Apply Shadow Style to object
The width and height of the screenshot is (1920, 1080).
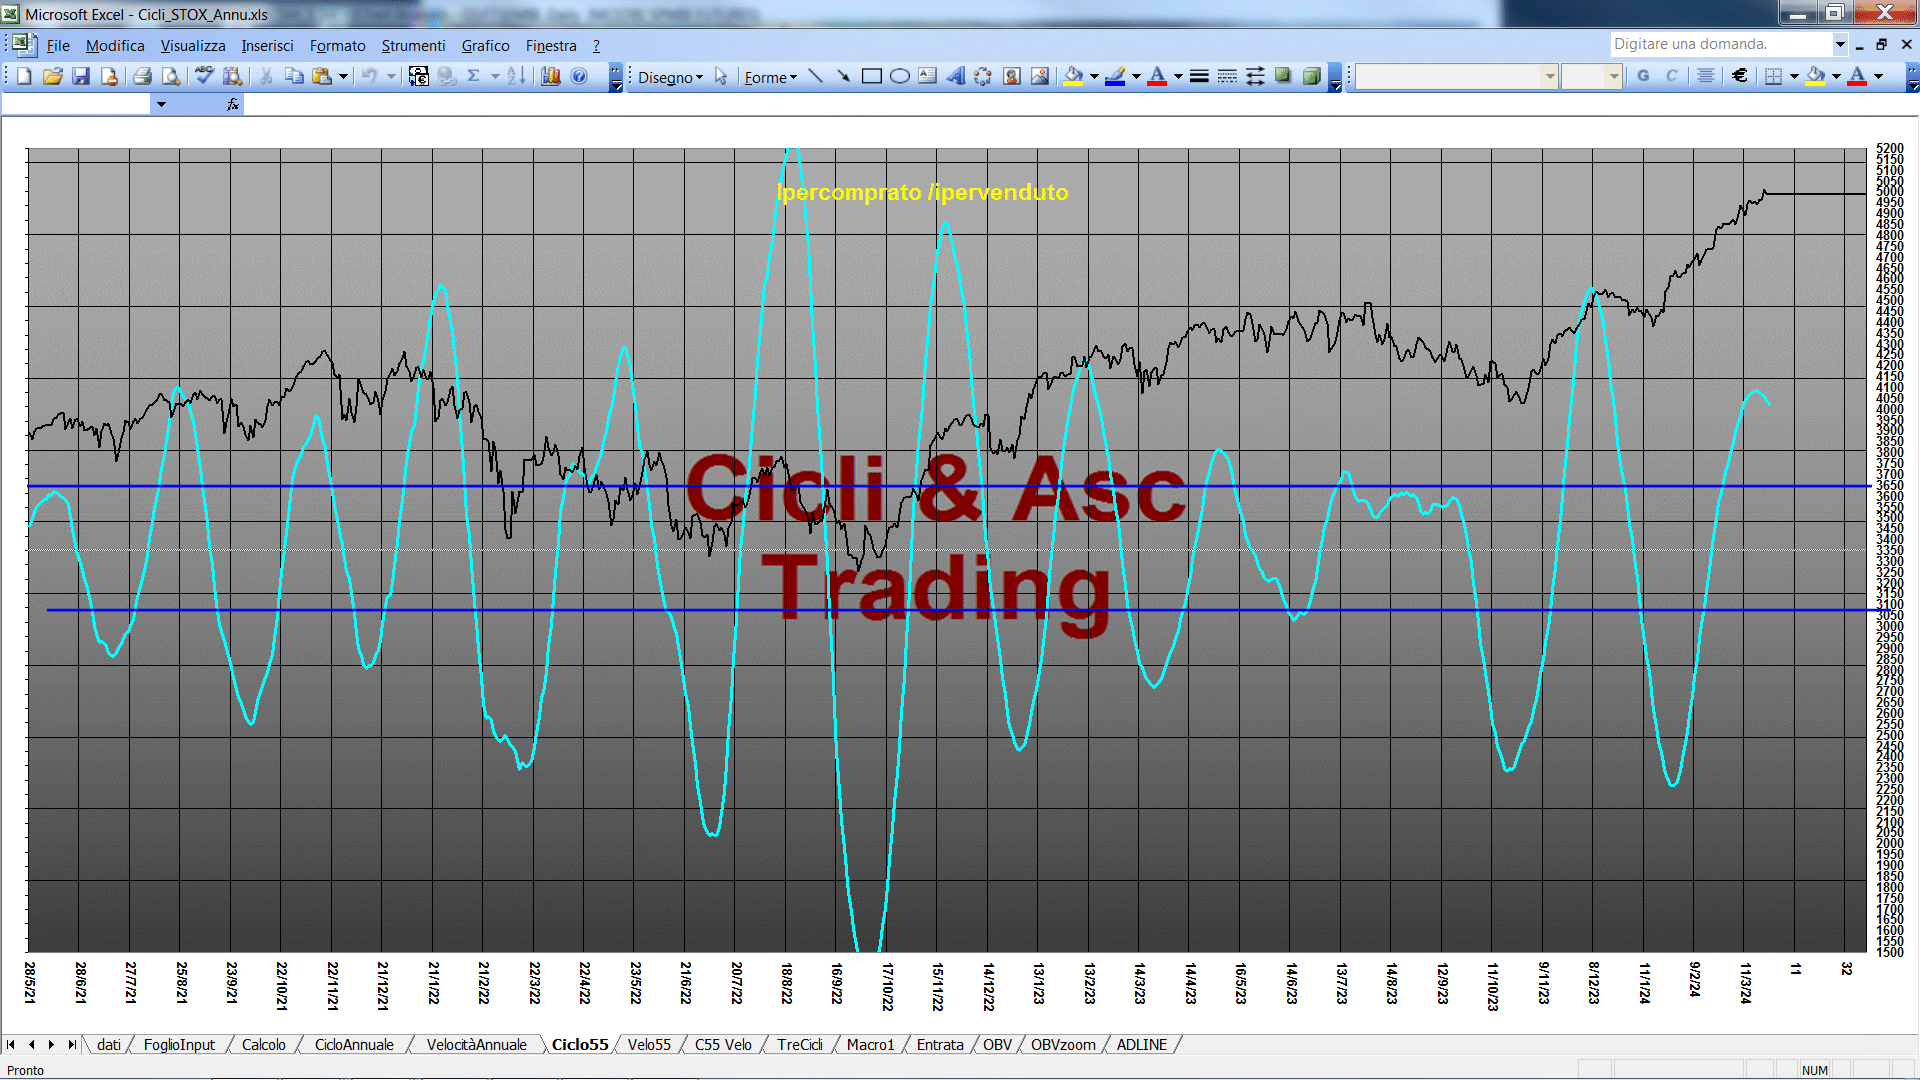(x=1283, y=76)
